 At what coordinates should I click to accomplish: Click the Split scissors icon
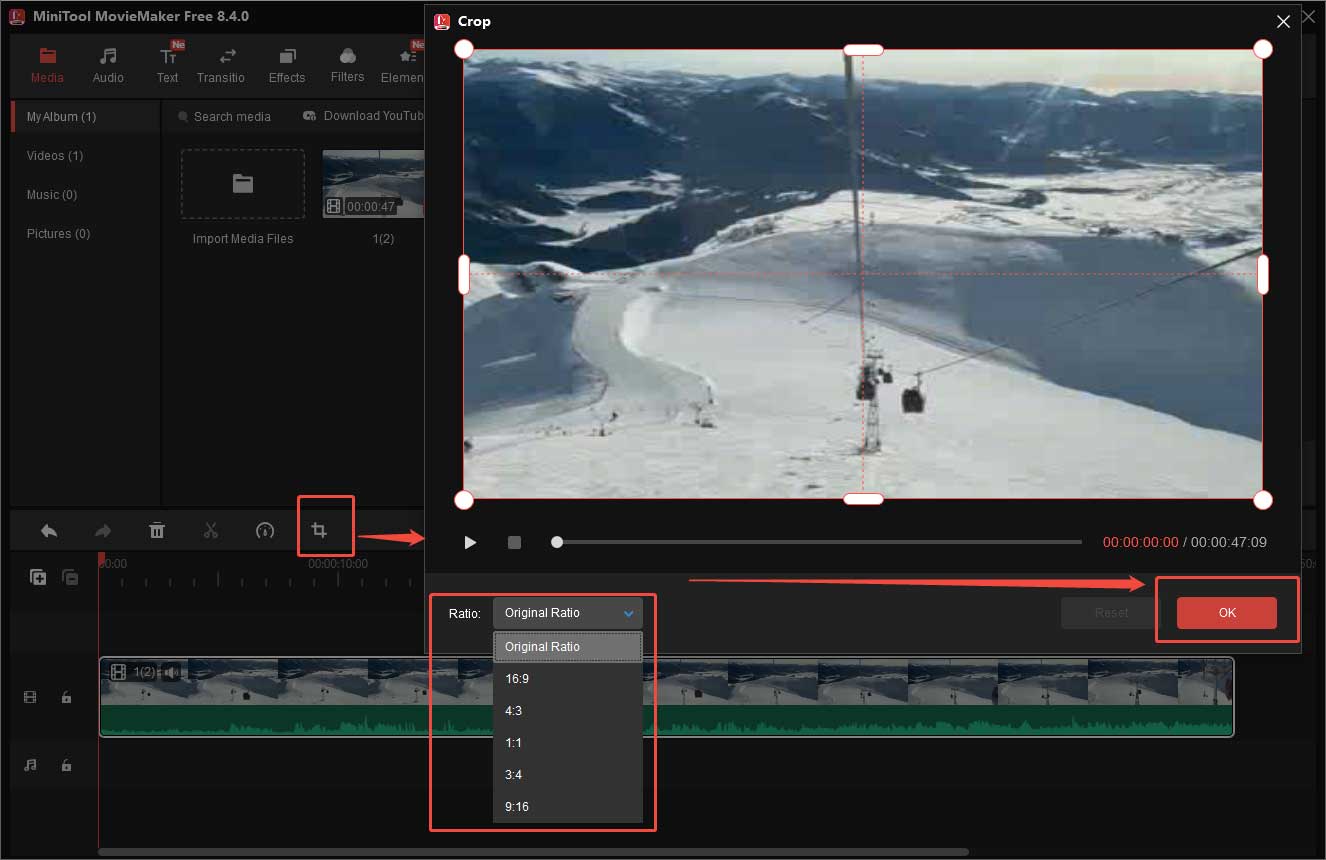211,530
